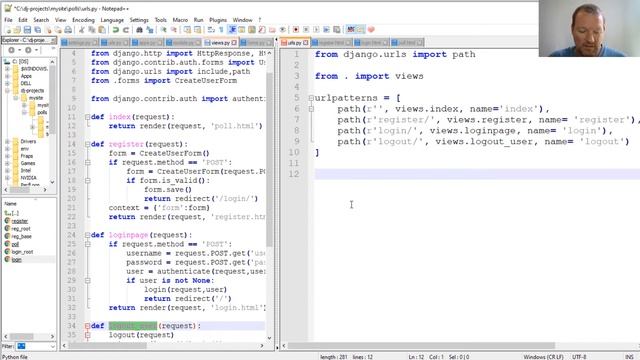Open the Edit menu
The image size is (640, 360).
tap(23, 20)
